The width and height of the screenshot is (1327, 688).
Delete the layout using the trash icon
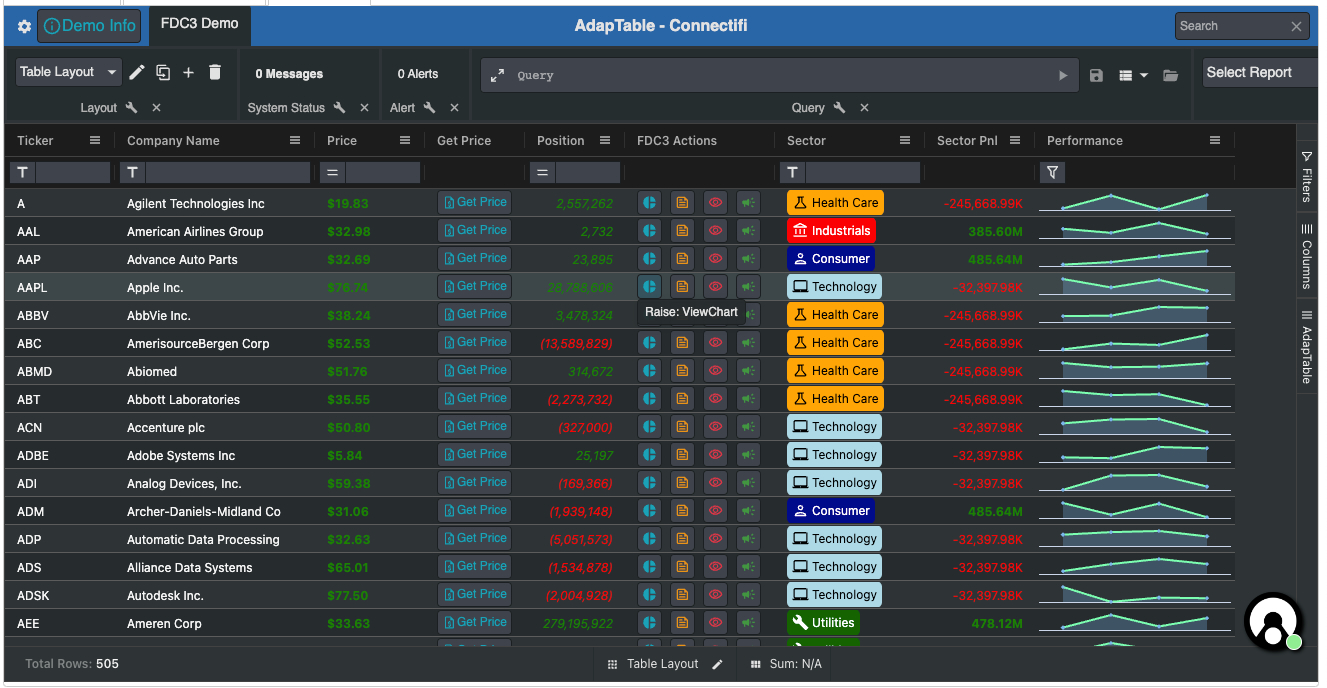click(214, 72)
